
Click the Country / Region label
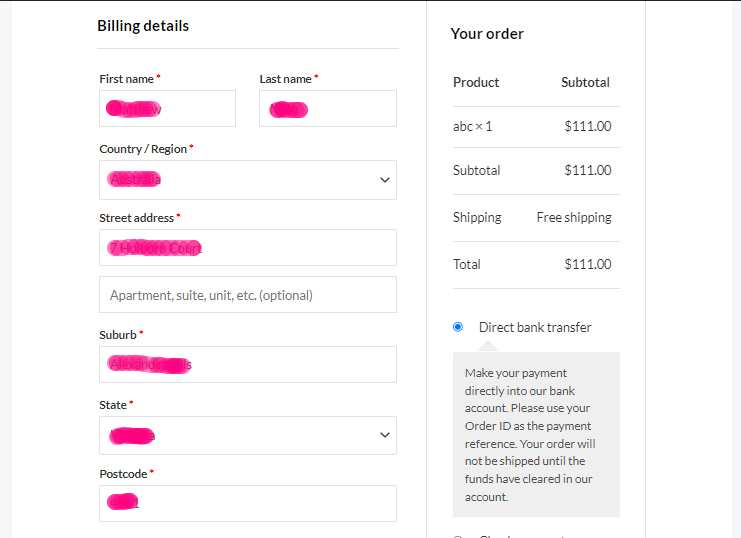point(143,149)
